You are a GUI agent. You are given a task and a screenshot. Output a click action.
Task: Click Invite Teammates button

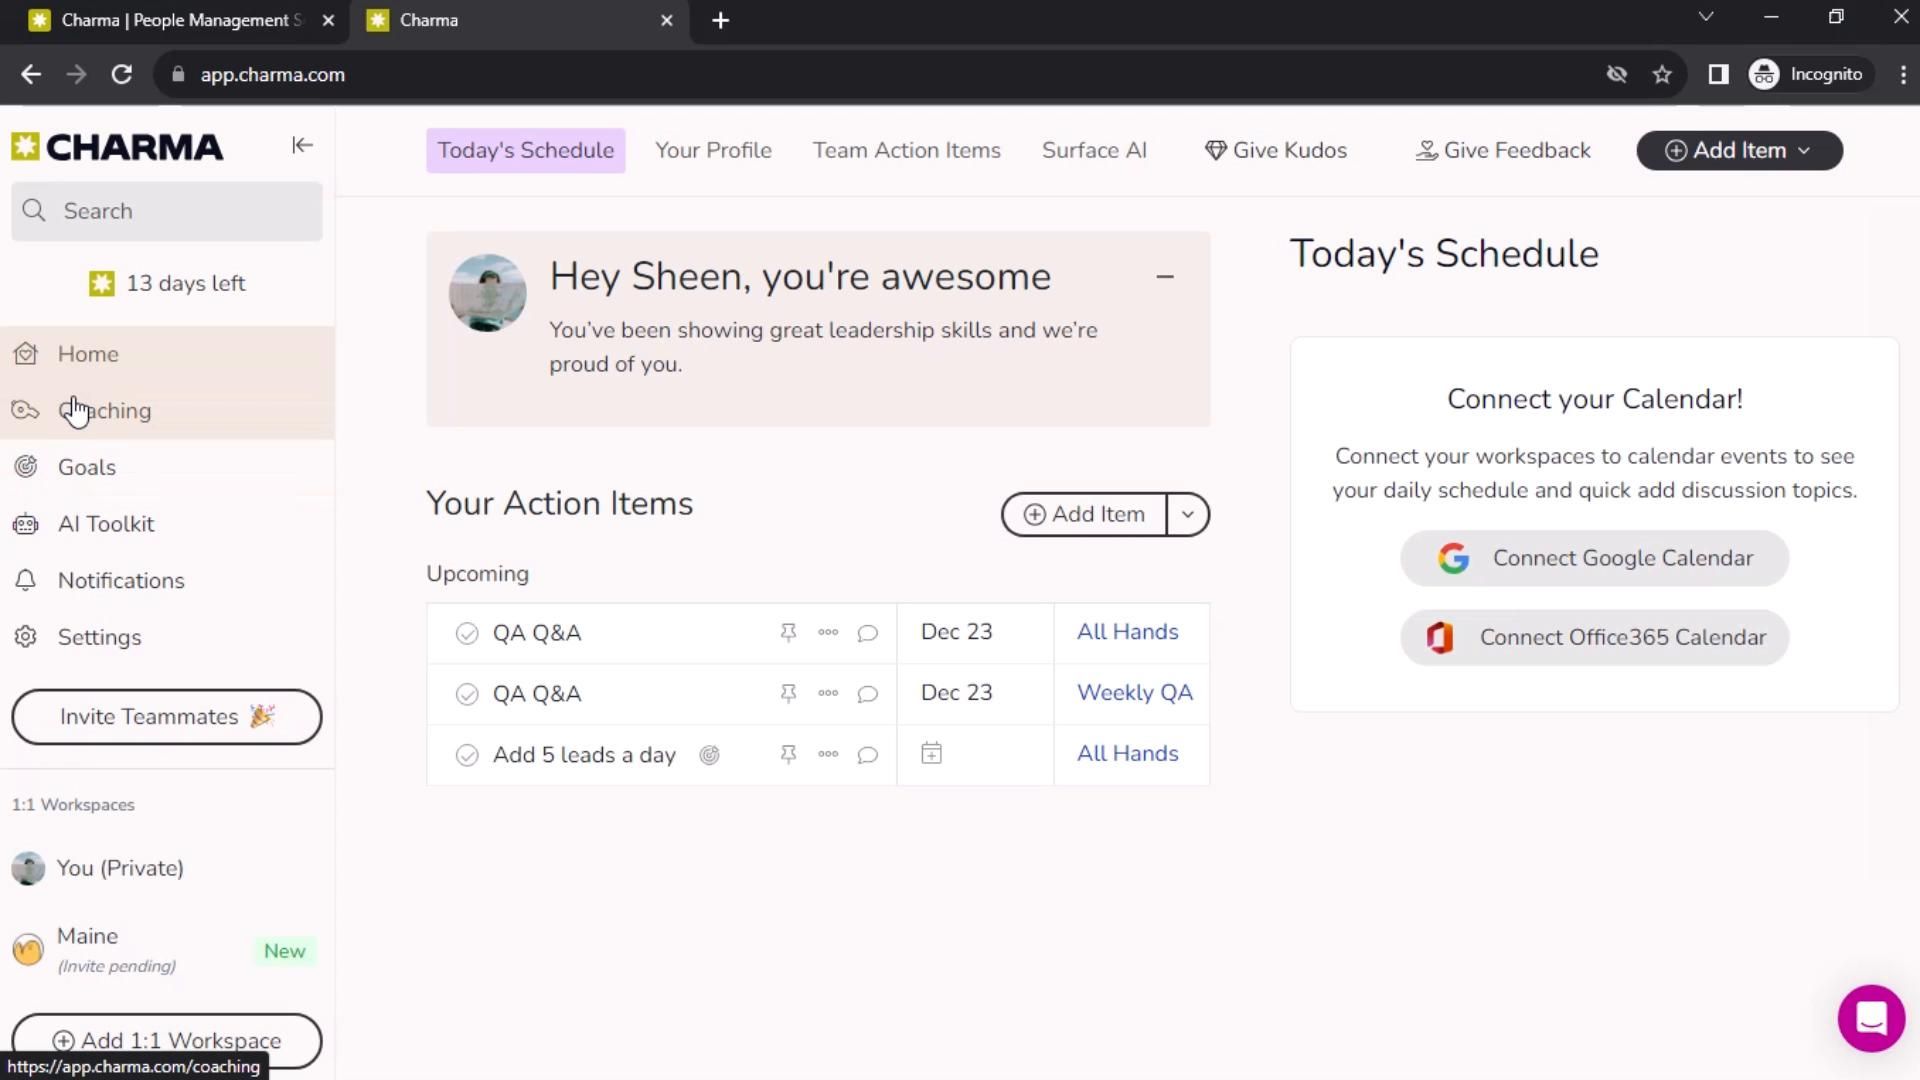point(167,717)
